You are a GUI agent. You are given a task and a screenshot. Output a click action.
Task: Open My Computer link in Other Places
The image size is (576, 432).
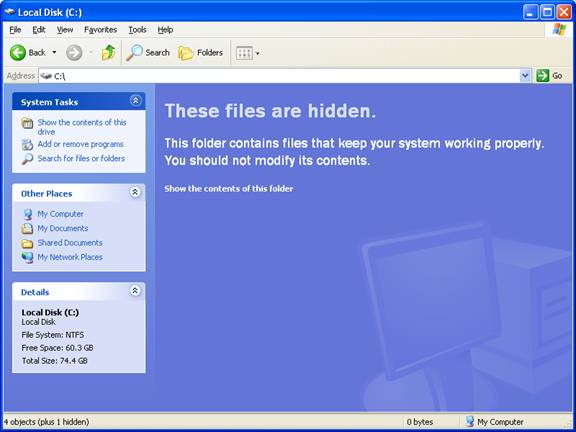point(60,214)
